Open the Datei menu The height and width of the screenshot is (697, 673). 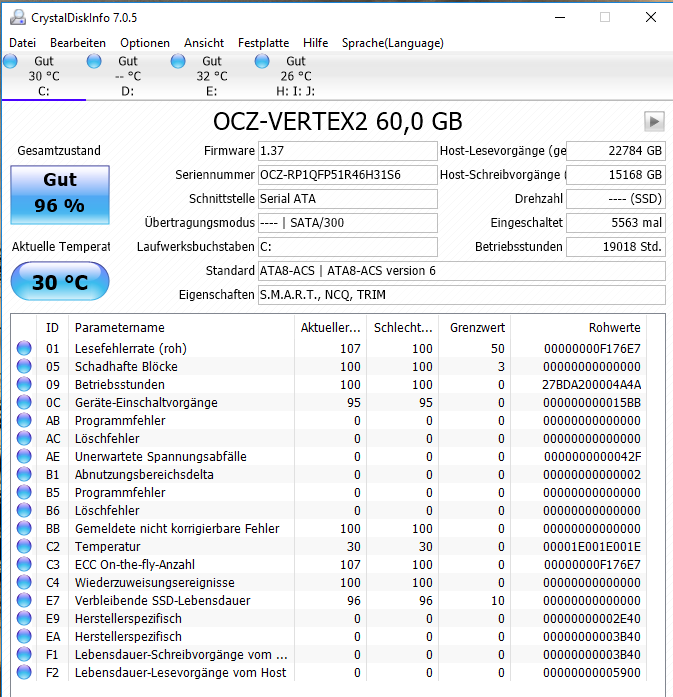[x=22, y=43]
